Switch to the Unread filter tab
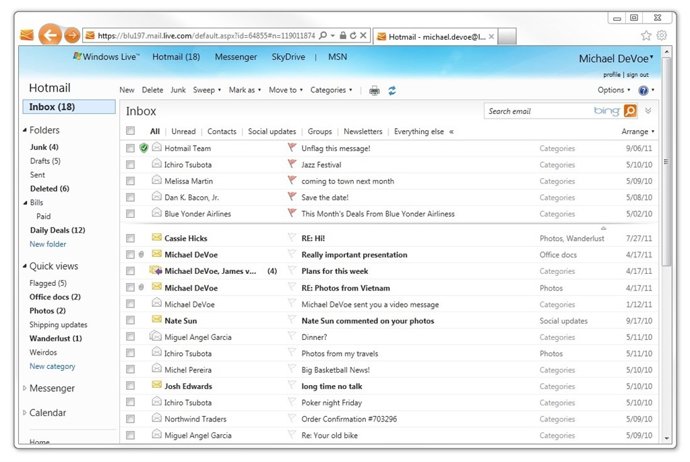Image resolution: width=690 pixels, height=462 pixels. [x=183, y=131]
